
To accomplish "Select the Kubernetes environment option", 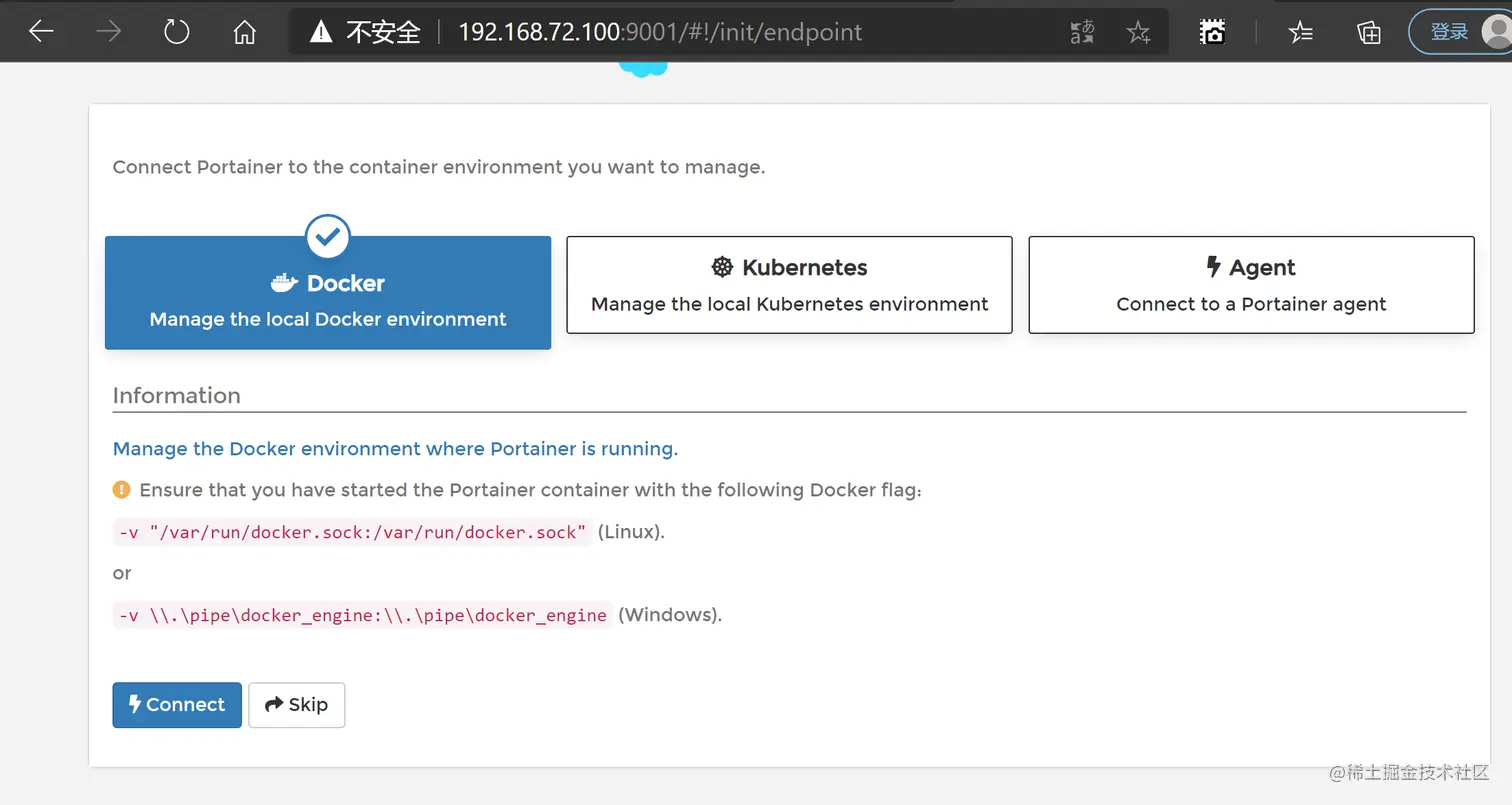I will pyautogui.click(x=789, y=285).
